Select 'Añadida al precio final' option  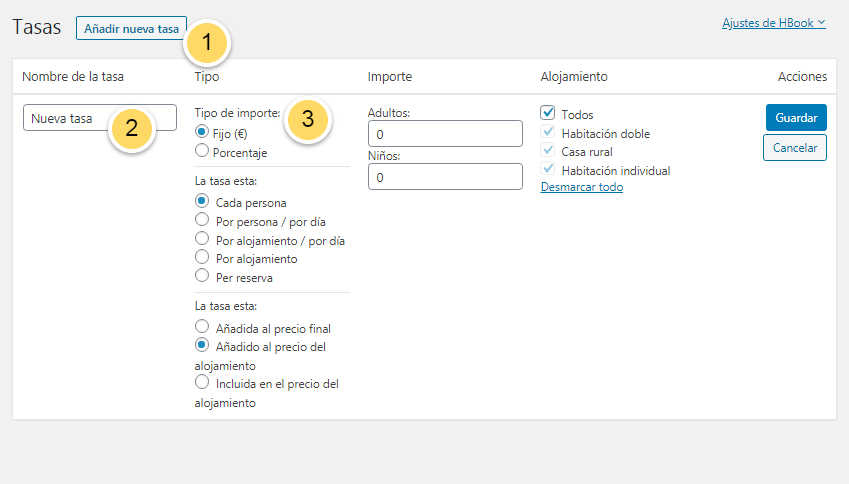pyautogui.click(x=203, y=327)
